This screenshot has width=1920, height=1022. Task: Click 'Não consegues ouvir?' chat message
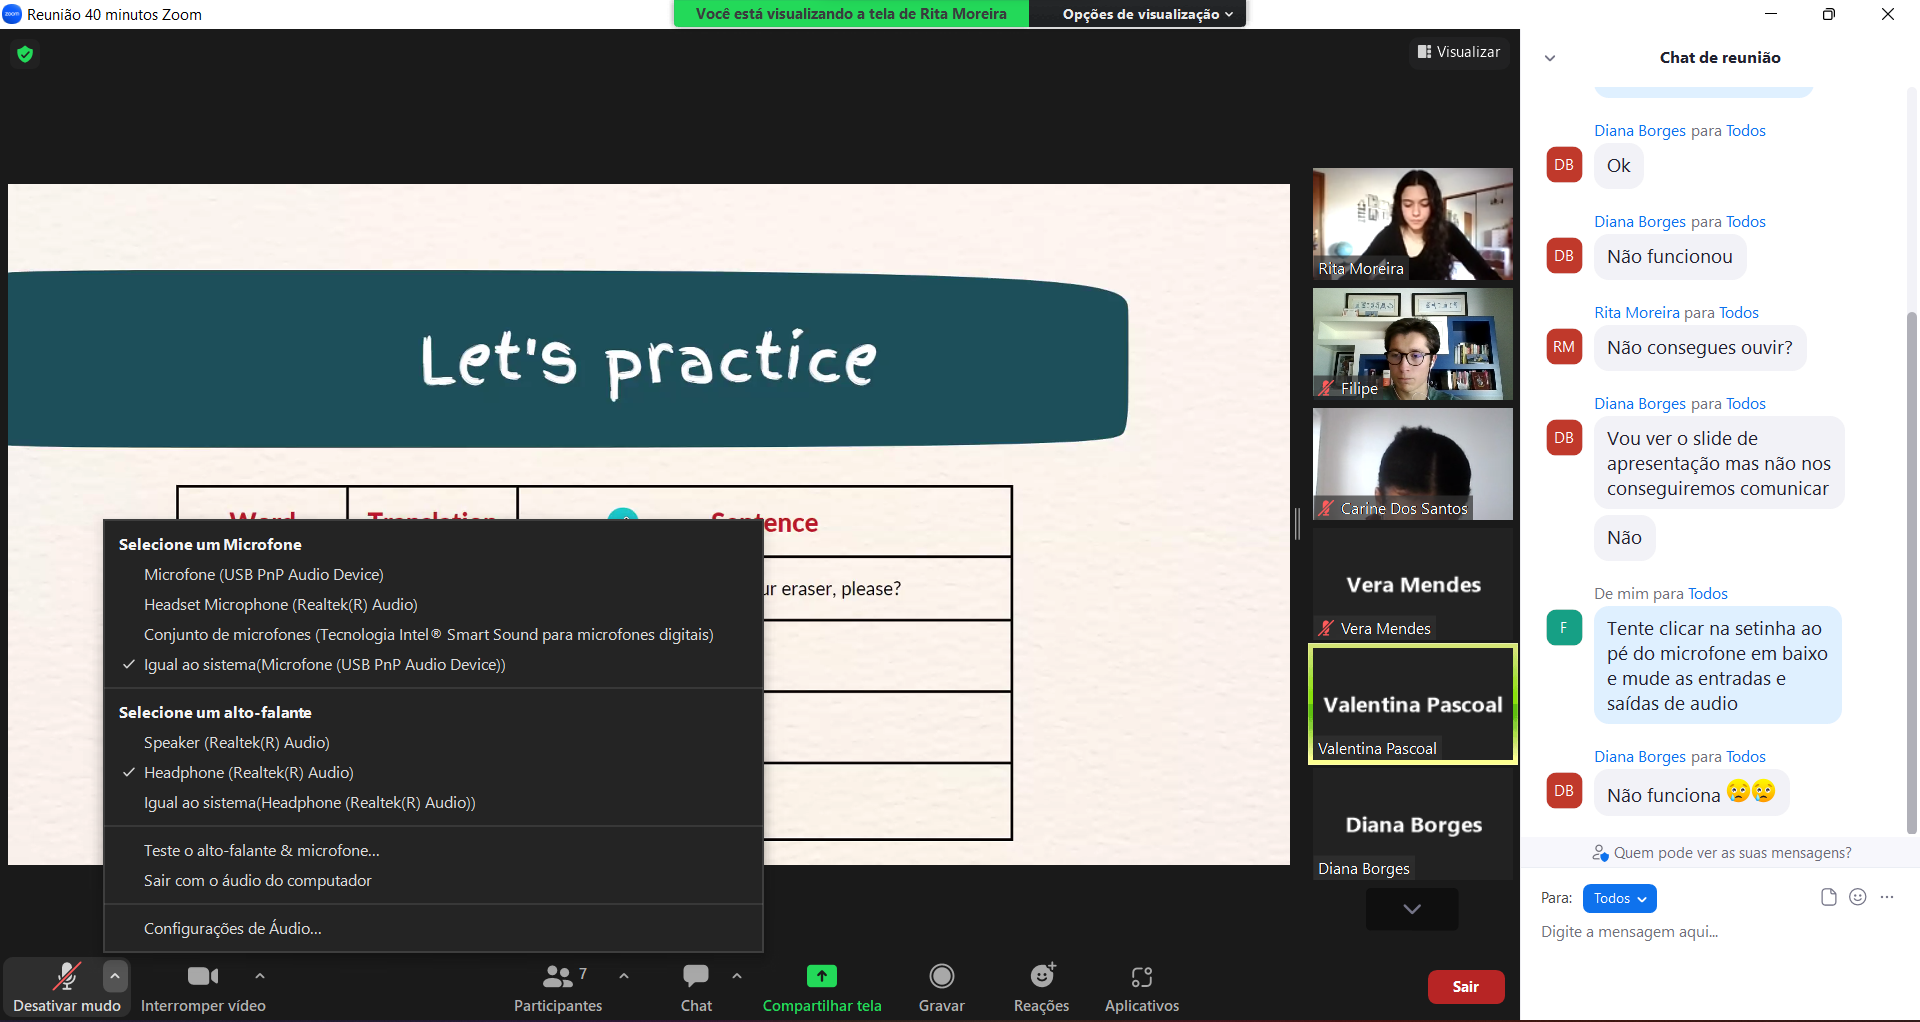1699,348
